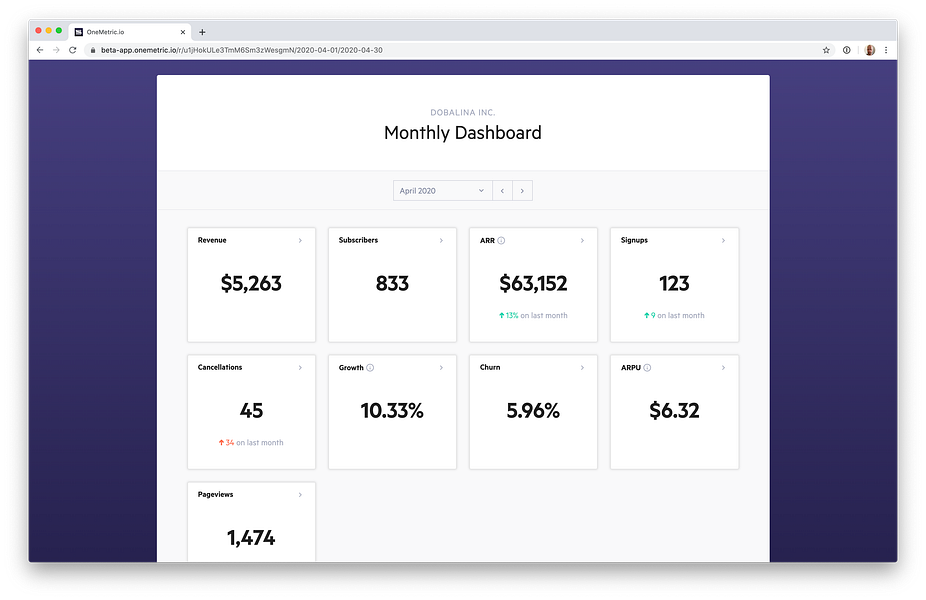Click the Churn card title
Image resolution: width=926 pixels, height=600 pixels.
pyautogui.click(x=490, y=367)
